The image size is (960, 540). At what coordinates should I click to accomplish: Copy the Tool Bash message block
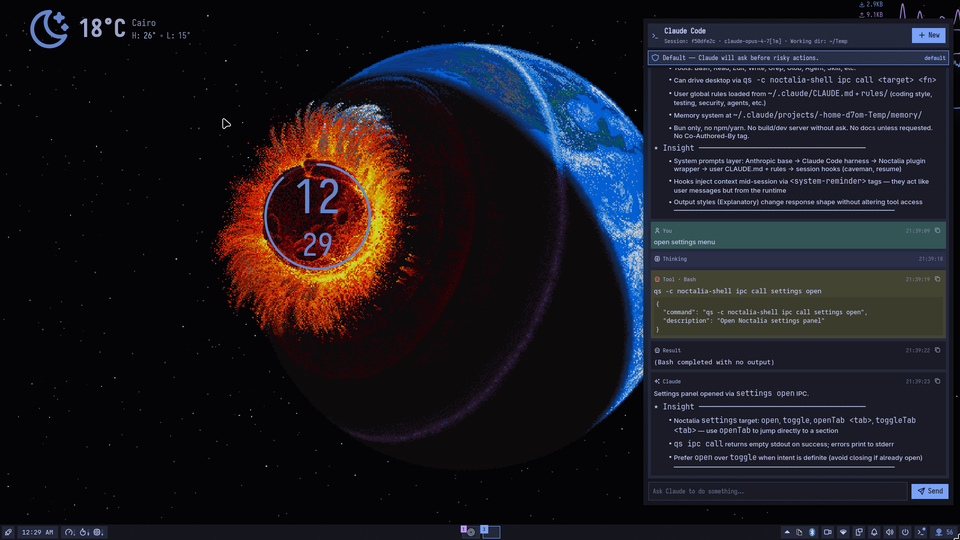pyautogui.click(x=937, y=279)
